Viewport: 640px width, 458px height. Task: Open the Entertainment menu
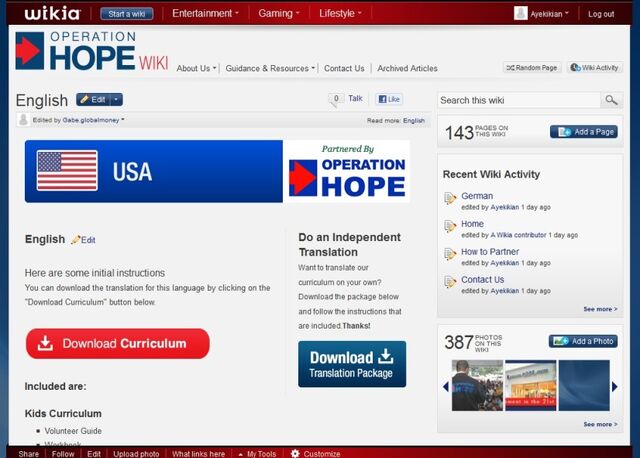(x=205, y=13)
